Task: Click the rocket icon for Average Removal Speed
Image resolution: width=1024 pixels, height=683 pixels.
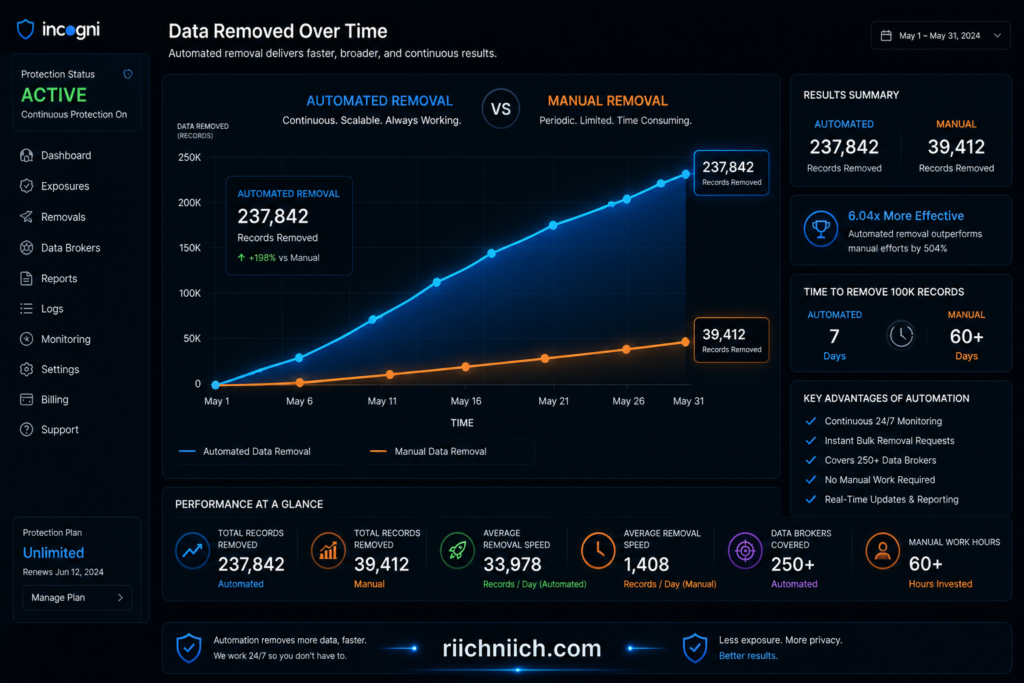Action: (x=457, y=550)
